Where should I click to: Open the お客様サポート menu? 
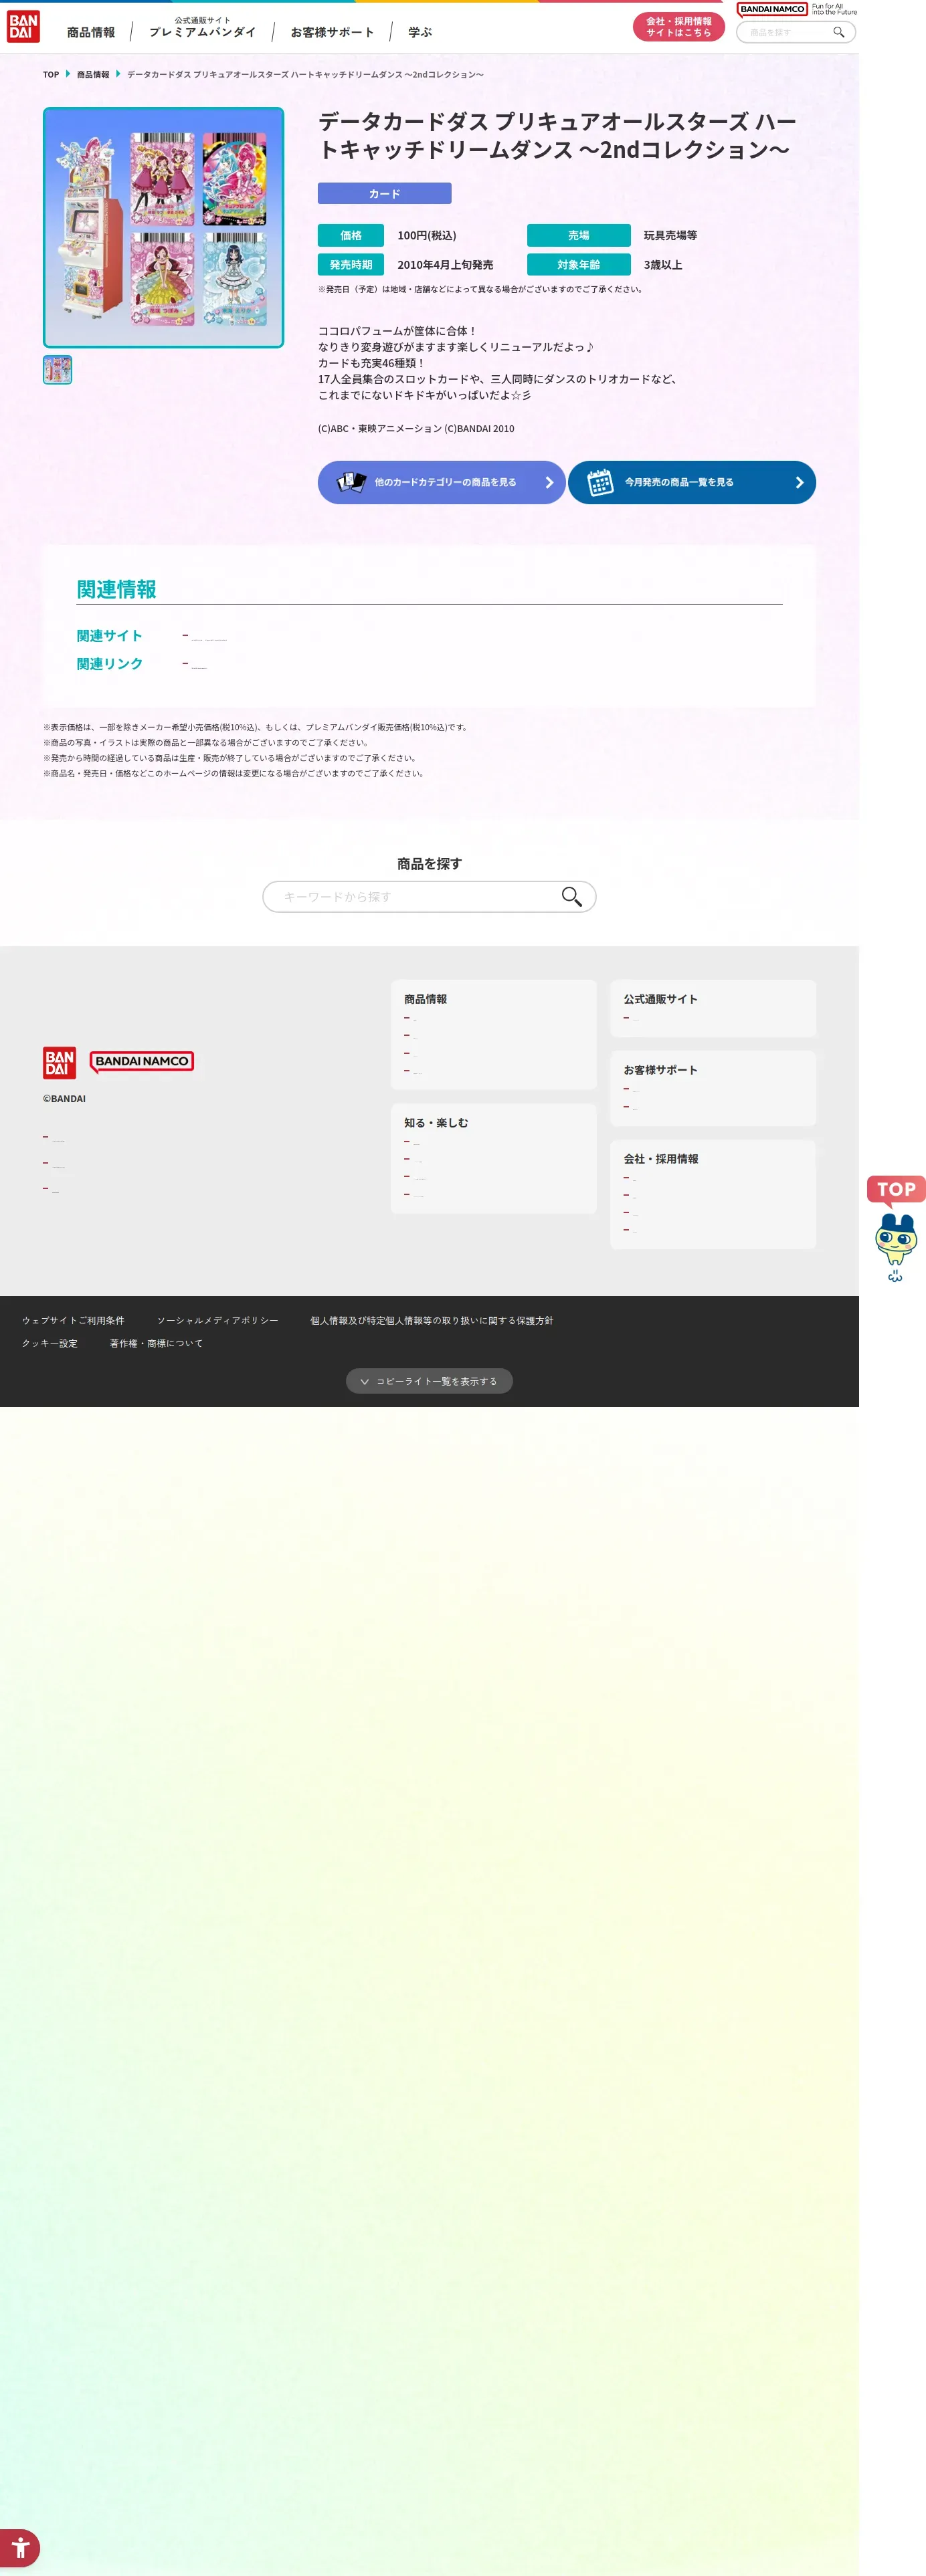tap(332, 33)
